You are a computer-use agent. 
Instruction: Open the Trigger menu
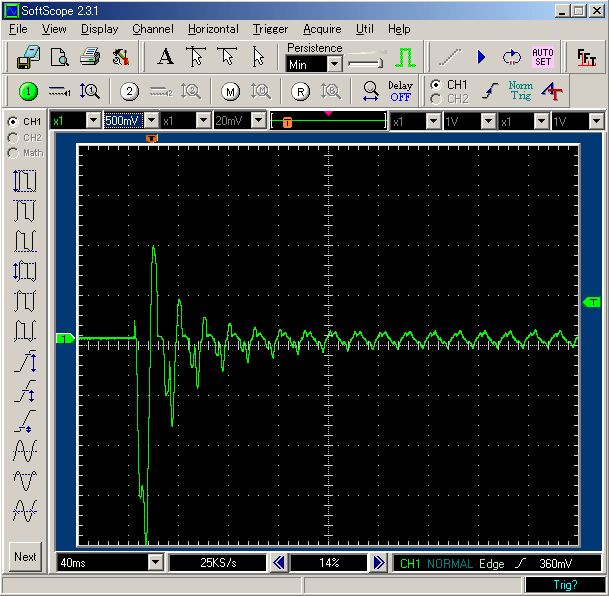pyautogui.click(x=270, y=29)
